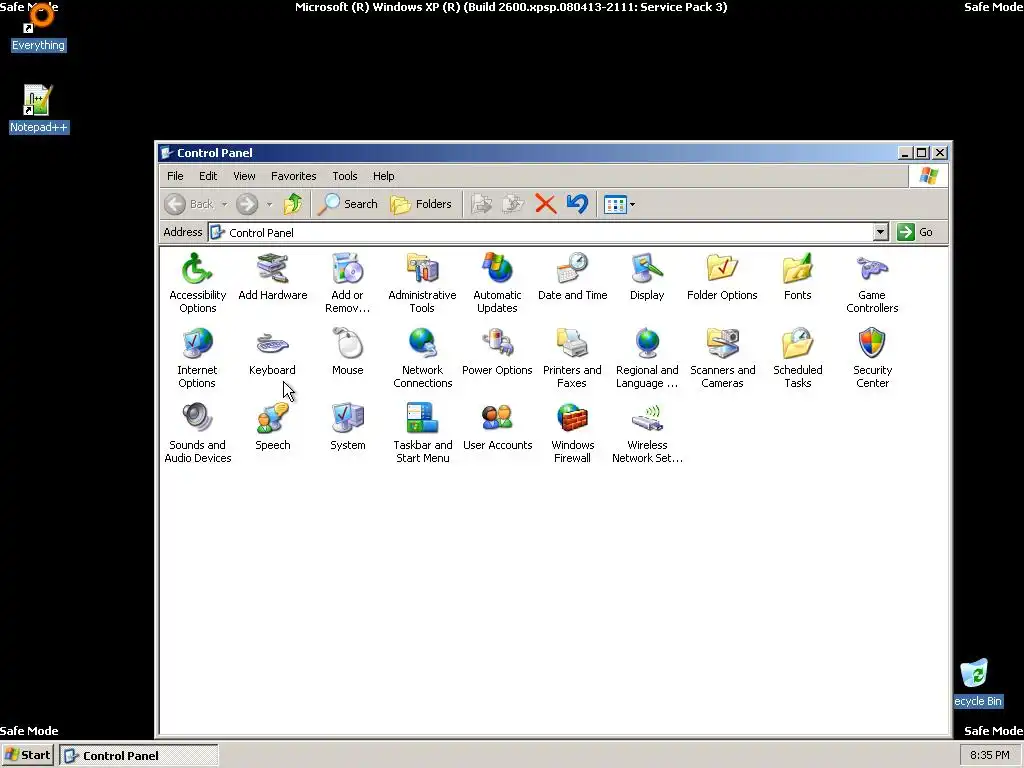Toggle the Folders pane button

click(421, 204)
